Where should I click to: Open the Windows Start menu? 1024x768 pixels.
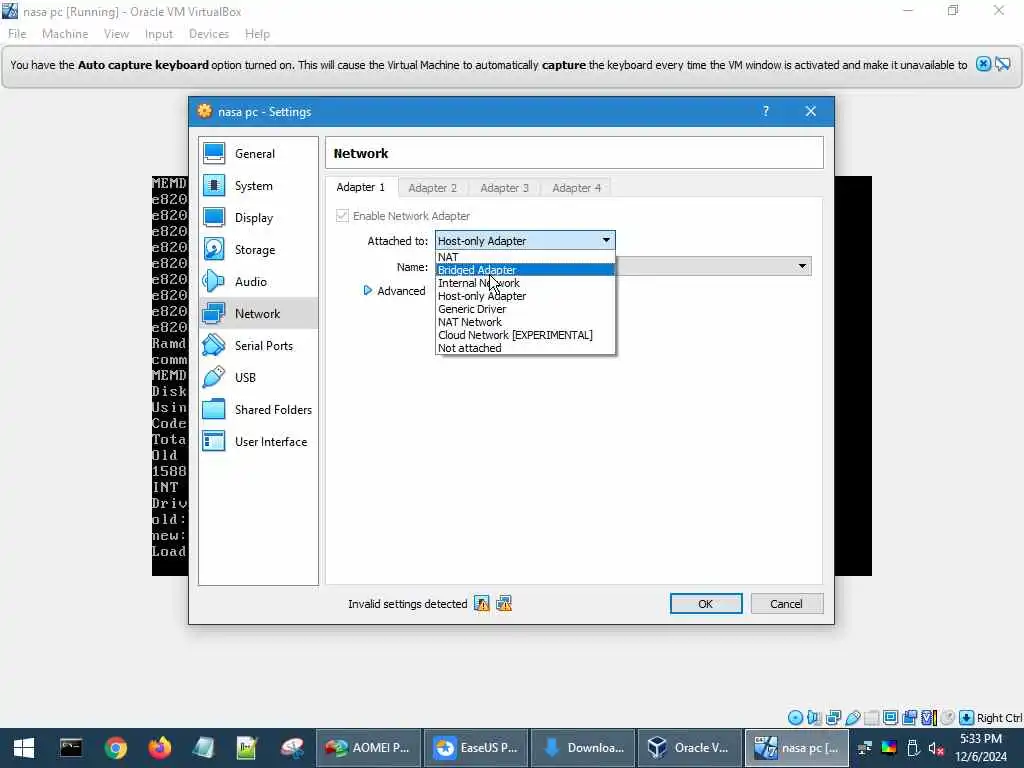coord(24,748)
